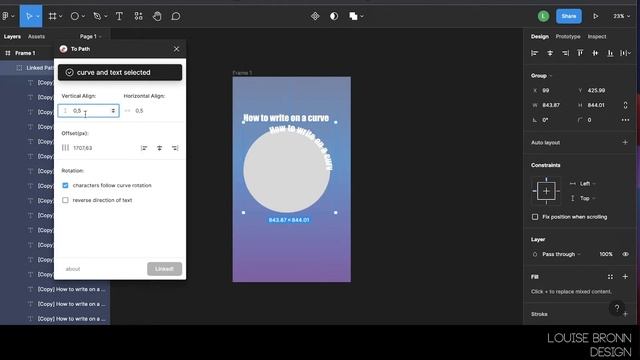Switch to the Assets tab
640x360 pixels.
pos(36,36)
